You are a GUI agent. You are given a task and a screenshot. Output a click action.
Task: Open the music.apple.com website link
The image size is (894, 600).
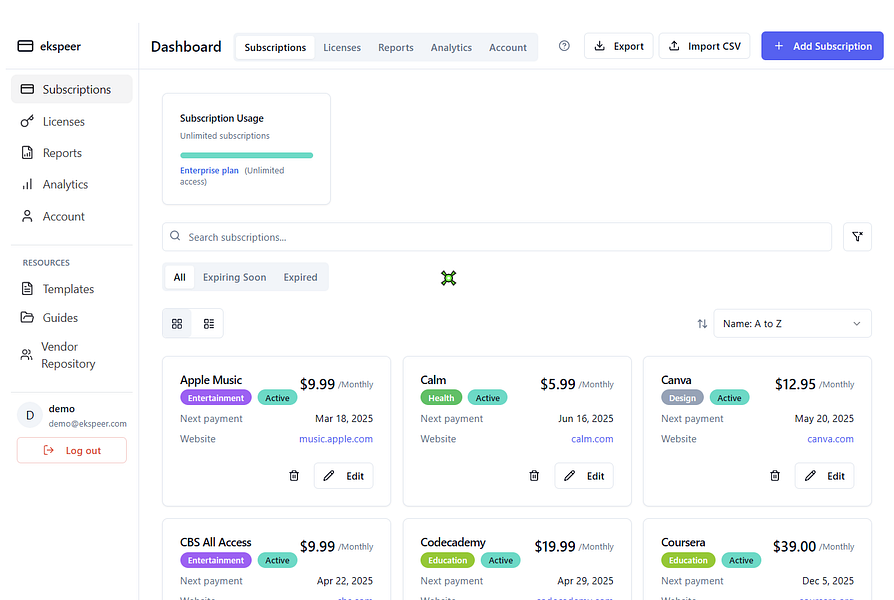[x=336, y=439]
